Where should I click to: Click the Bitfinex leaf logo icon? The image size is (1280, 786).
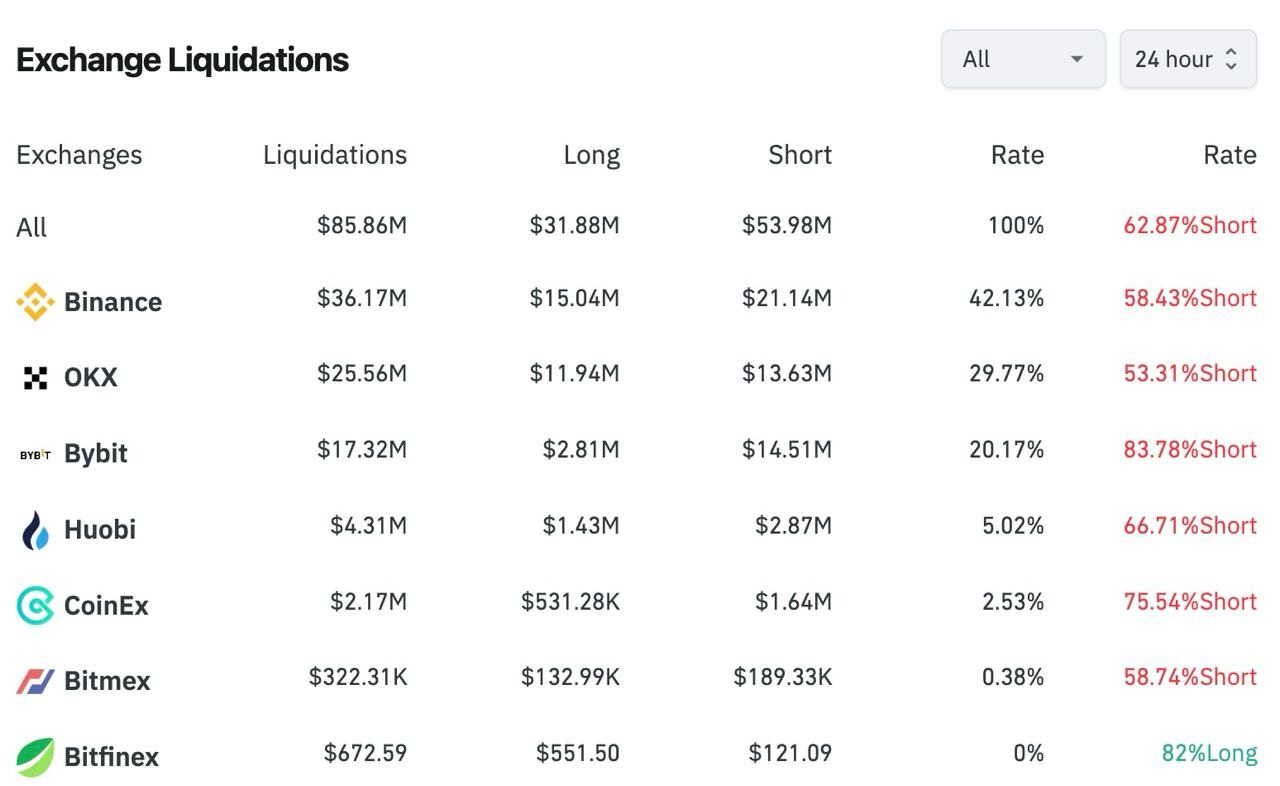click(35, 757)
